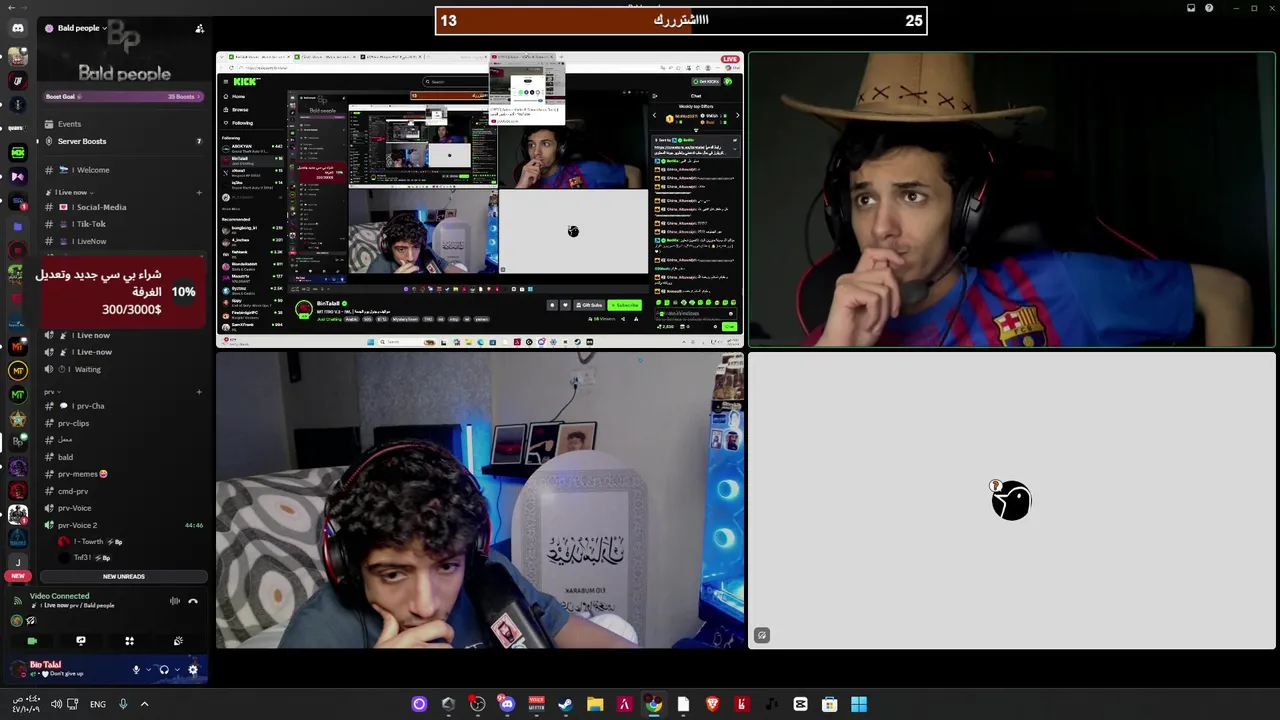
Task: Click the noise suppression waveform icon
Action: click(175, 601)
